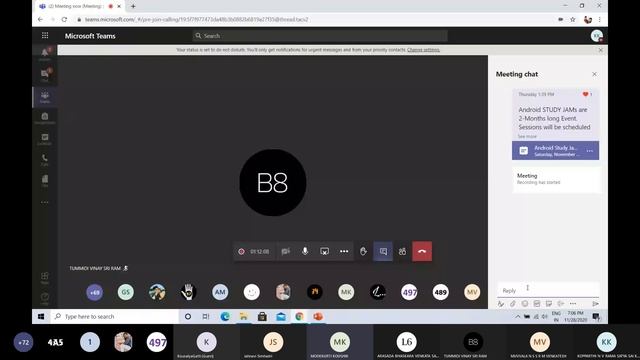Send the reply message

coord(596,304)
